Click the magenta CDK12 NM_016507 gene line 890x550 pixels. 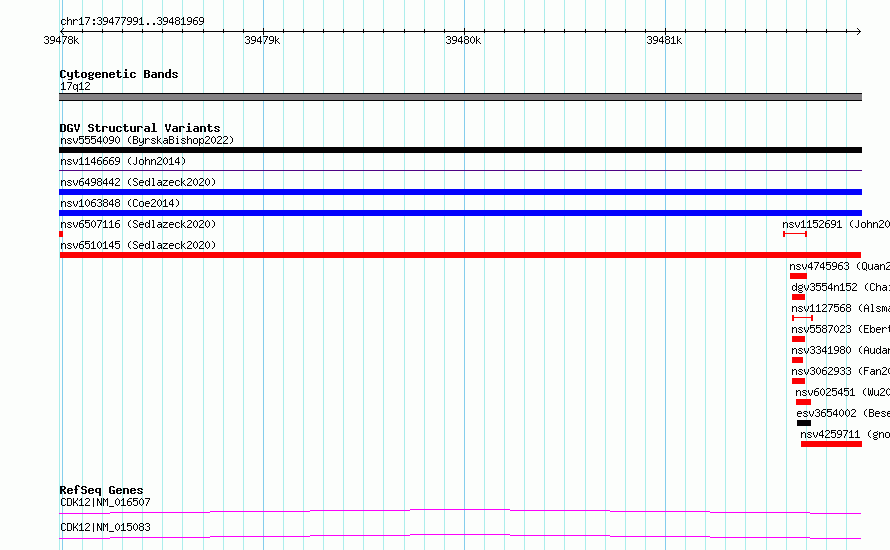pos(460,511)
